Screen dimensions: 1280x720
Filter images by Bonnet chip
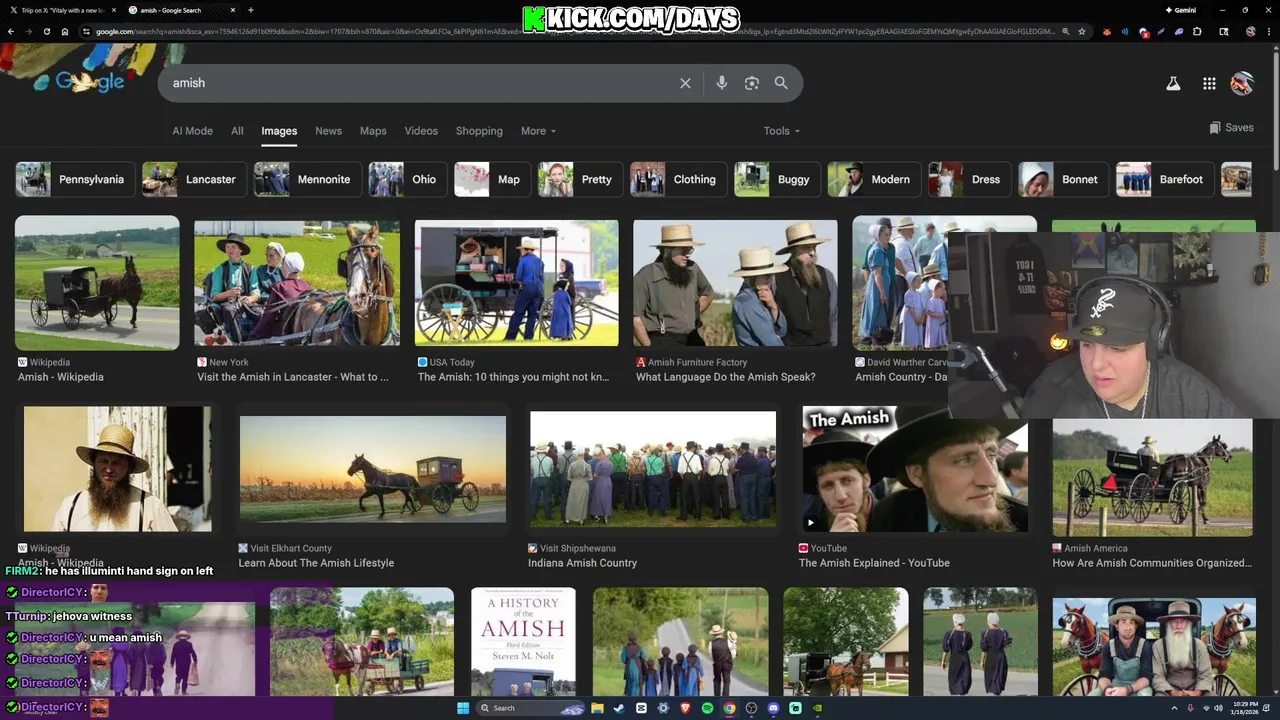[1064, 180]
